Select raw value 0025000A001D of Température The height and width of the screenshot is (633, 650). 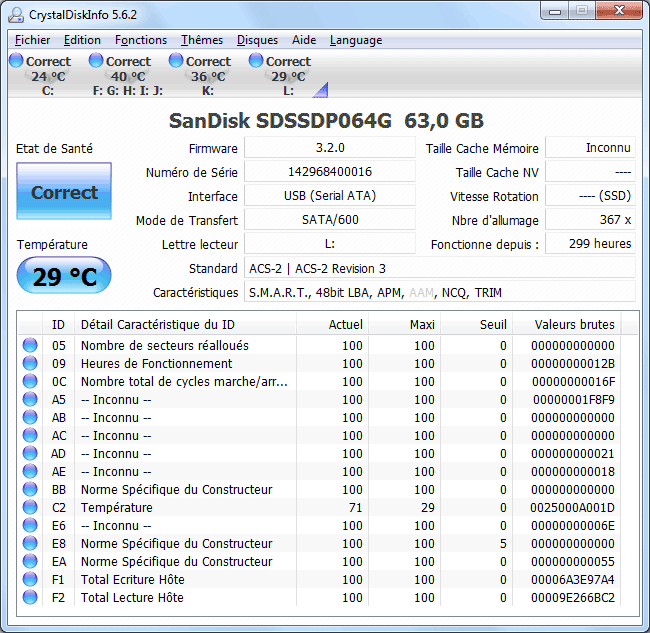(572, 507)
